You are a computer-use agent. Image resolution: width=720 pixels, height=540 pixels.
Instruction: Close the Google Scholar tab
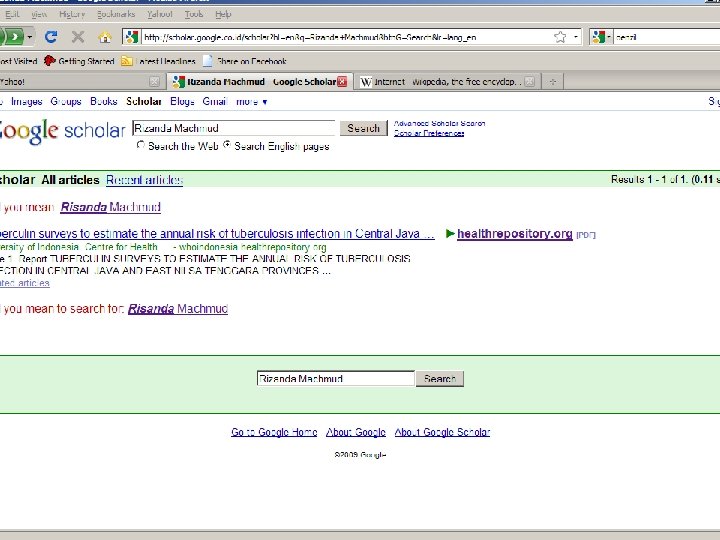[342, 82]
